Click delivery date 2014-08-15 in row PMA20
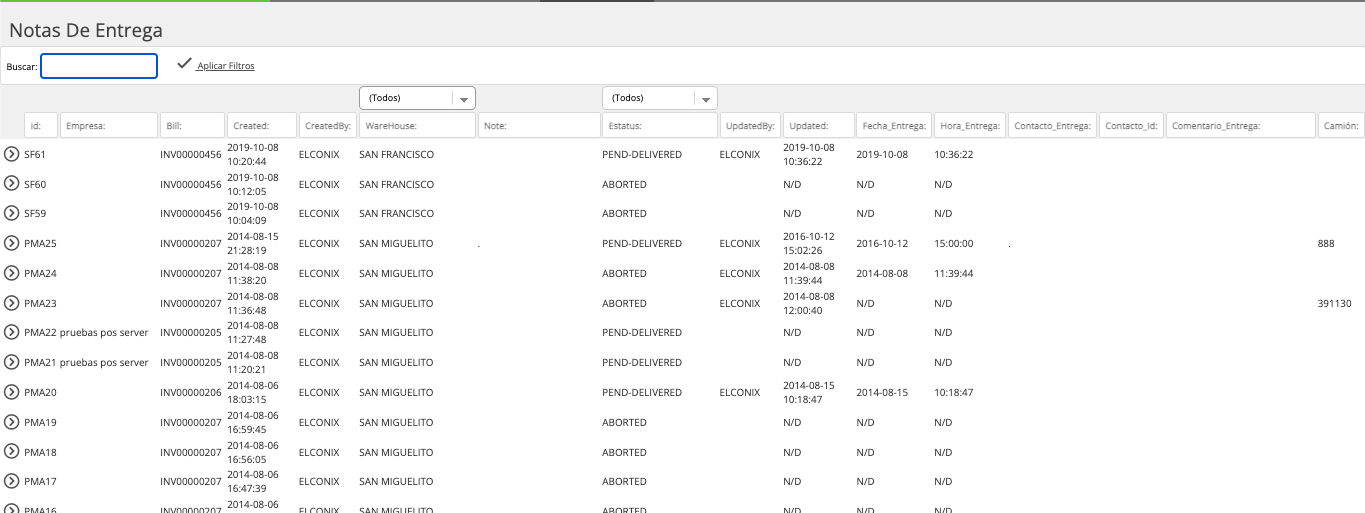The image size is (1365, 513). pos(882,392)
